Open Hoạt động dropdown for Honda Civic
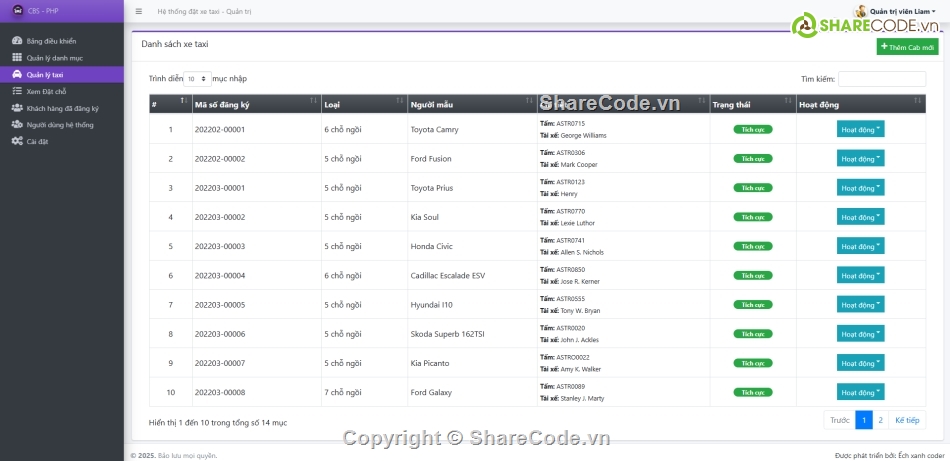Image resolution: width=950 pixels, height=461 pixels. tap(860, 246)
